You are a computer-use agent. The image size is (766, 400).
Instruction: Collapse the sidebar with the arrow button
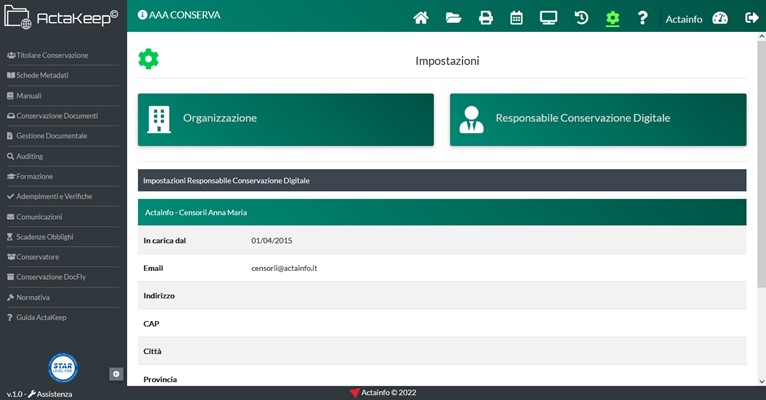tap(116, 374)
